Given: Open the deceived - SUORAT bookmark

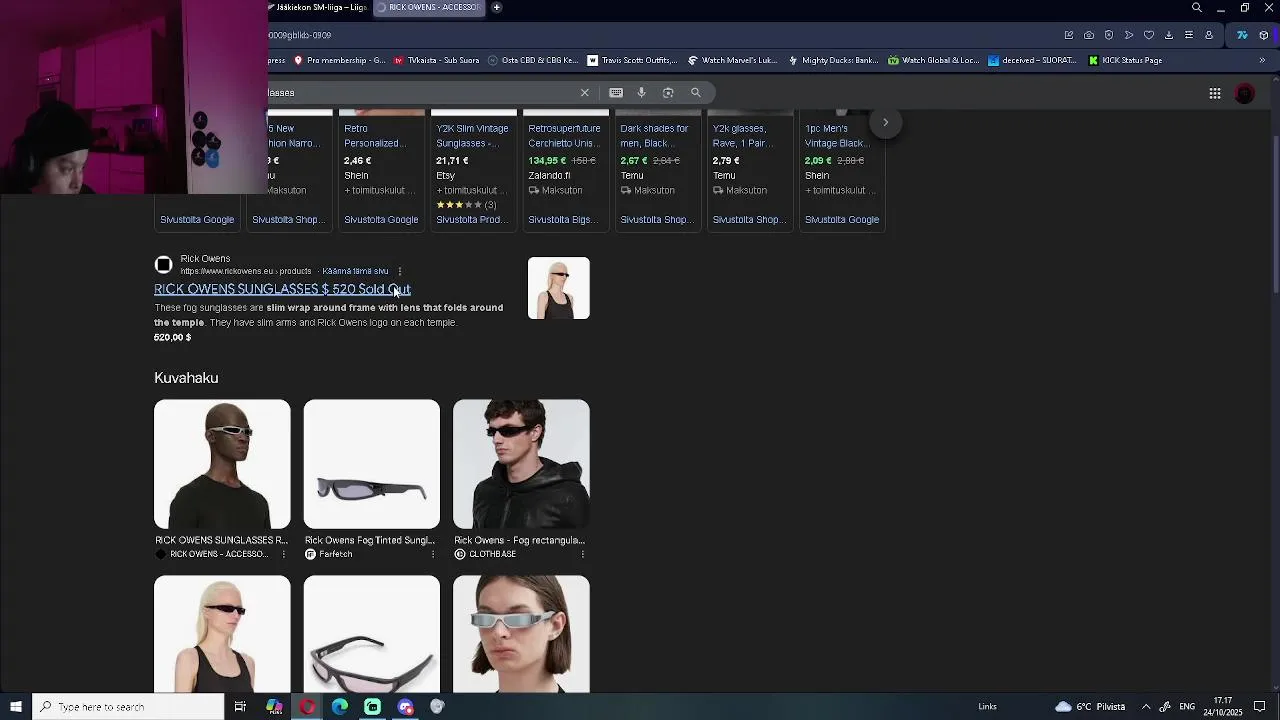Looking at the screenshot, I should 1034,60.
